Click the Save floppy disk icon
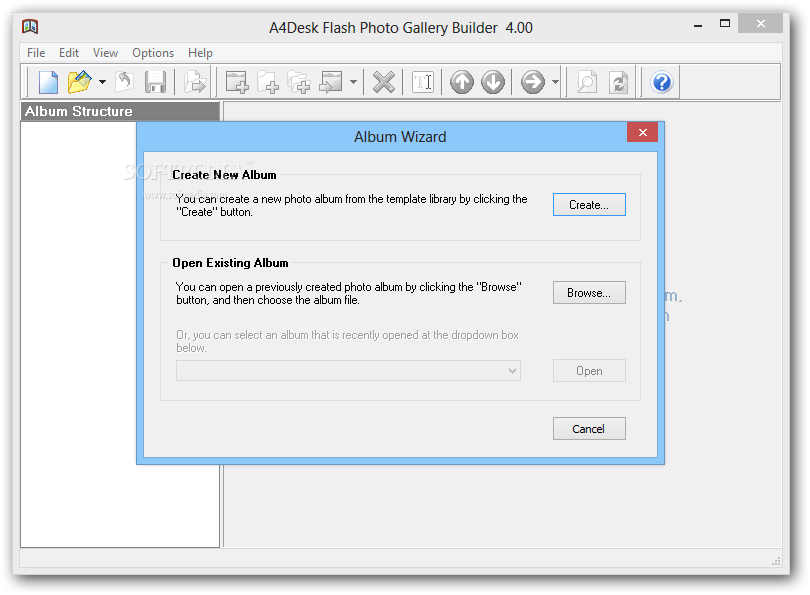The image size is (810, 595). [155, 82]
